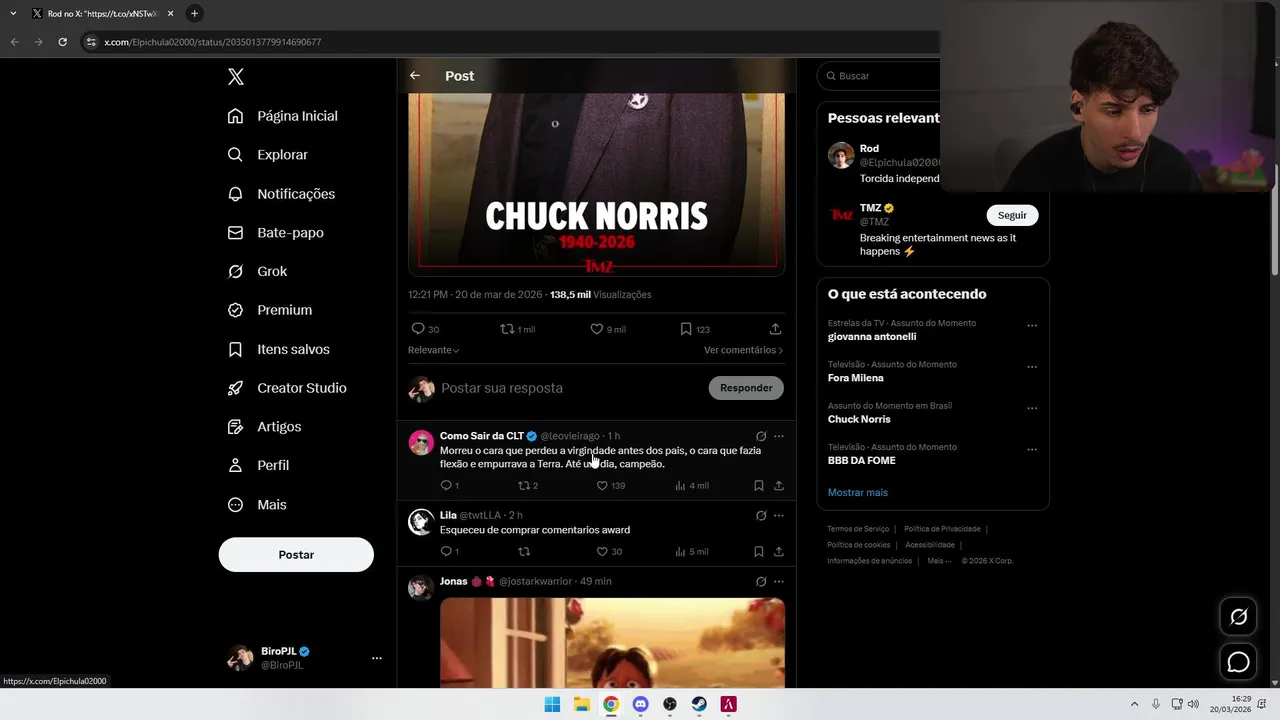The image size is (1280, 720).
Task: Open floating chat messages button
Action: click(x=1238, y=662)
